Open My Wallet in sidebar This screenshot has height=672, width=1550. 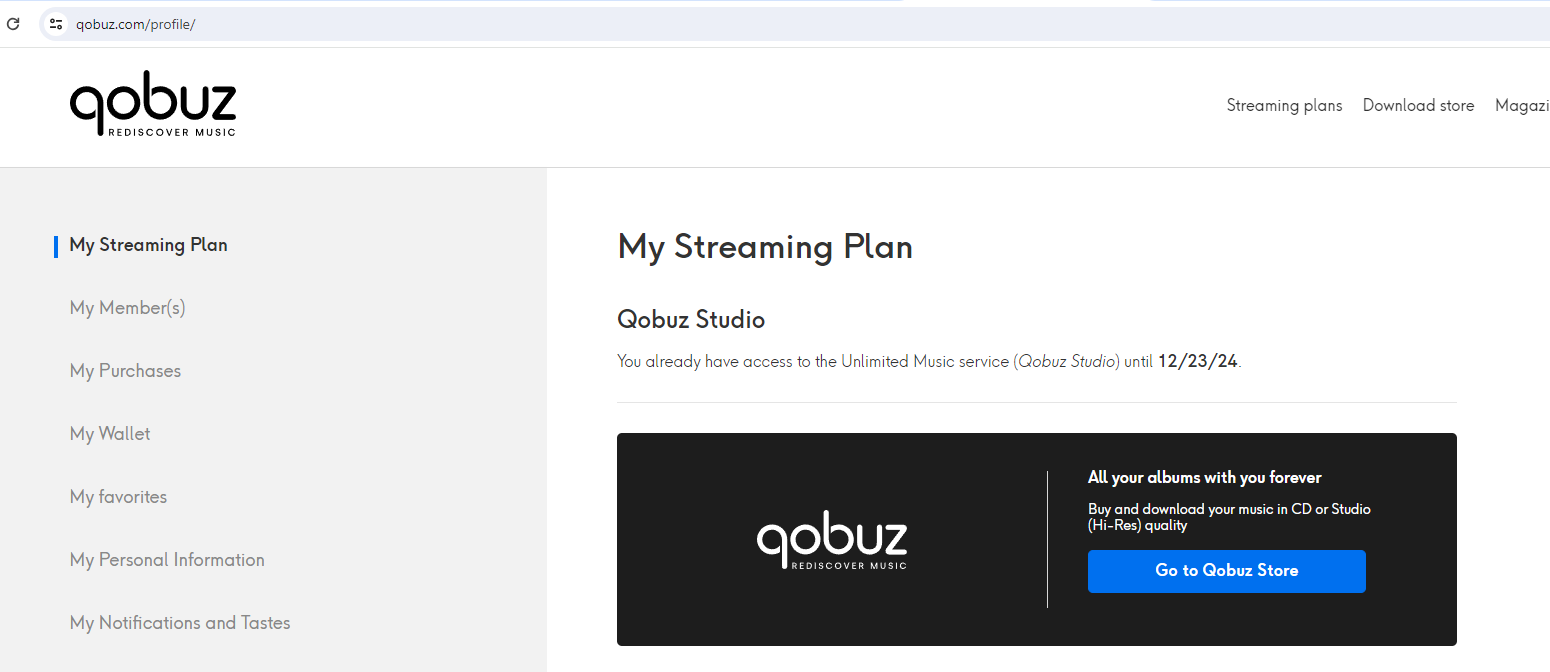tap(110, 434)
